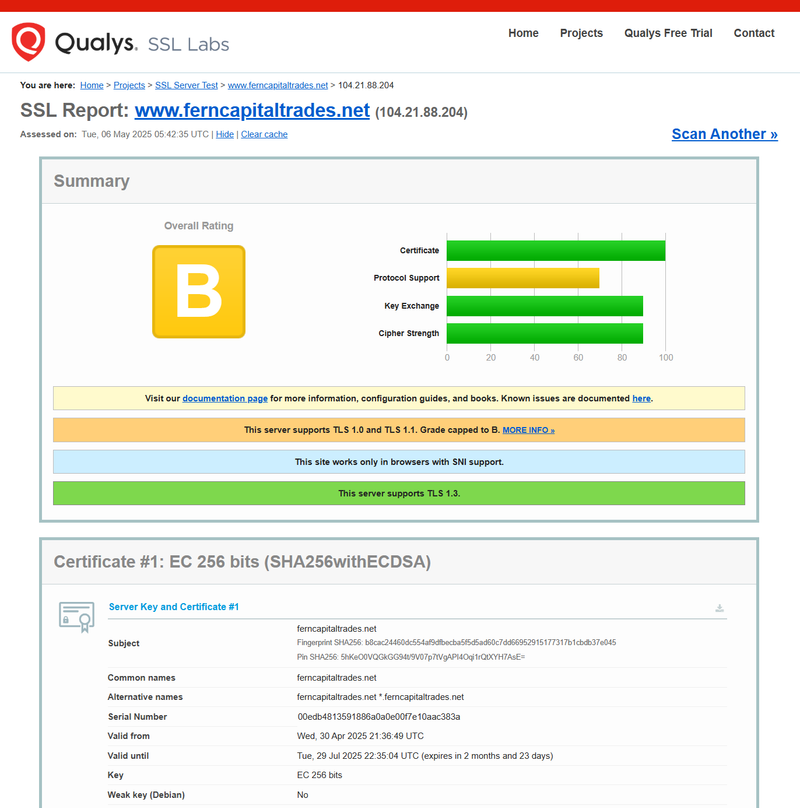The width and height of the screenshot is (800, 808).
Task: Click the Hide link
Action: [224, 134]
